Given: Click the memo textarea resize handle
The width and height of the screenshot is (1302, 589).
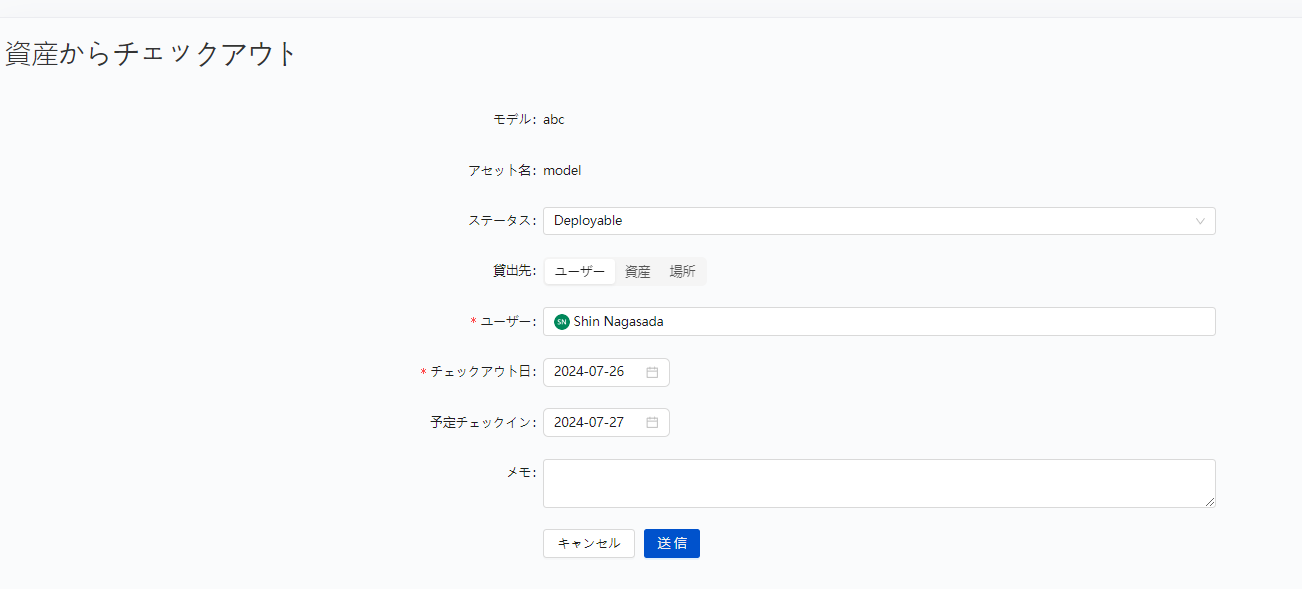Looking at the screenshot, I should click(1210, 502).
